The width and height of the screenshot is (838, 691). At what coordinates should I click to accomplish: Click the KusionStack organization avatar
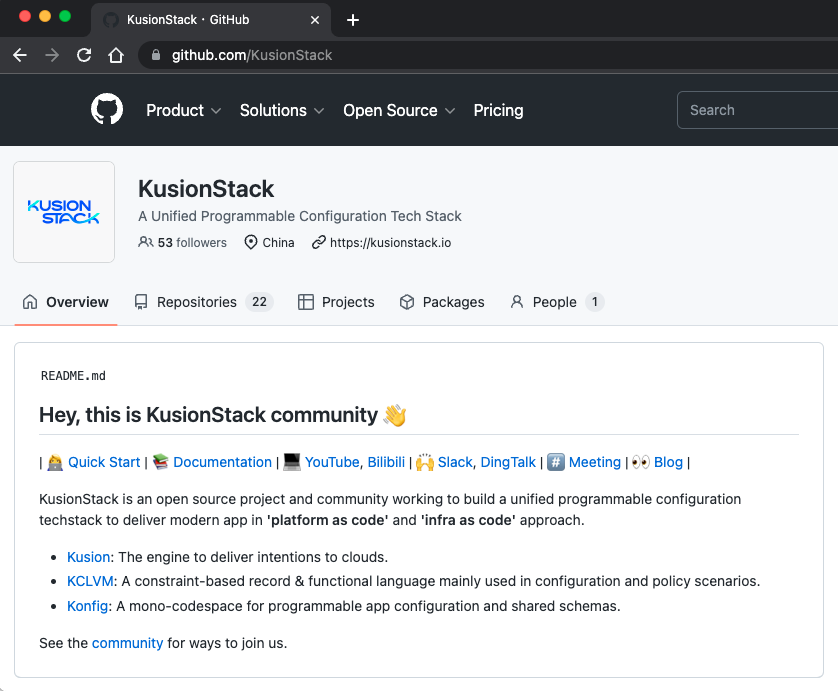point(64,212)
